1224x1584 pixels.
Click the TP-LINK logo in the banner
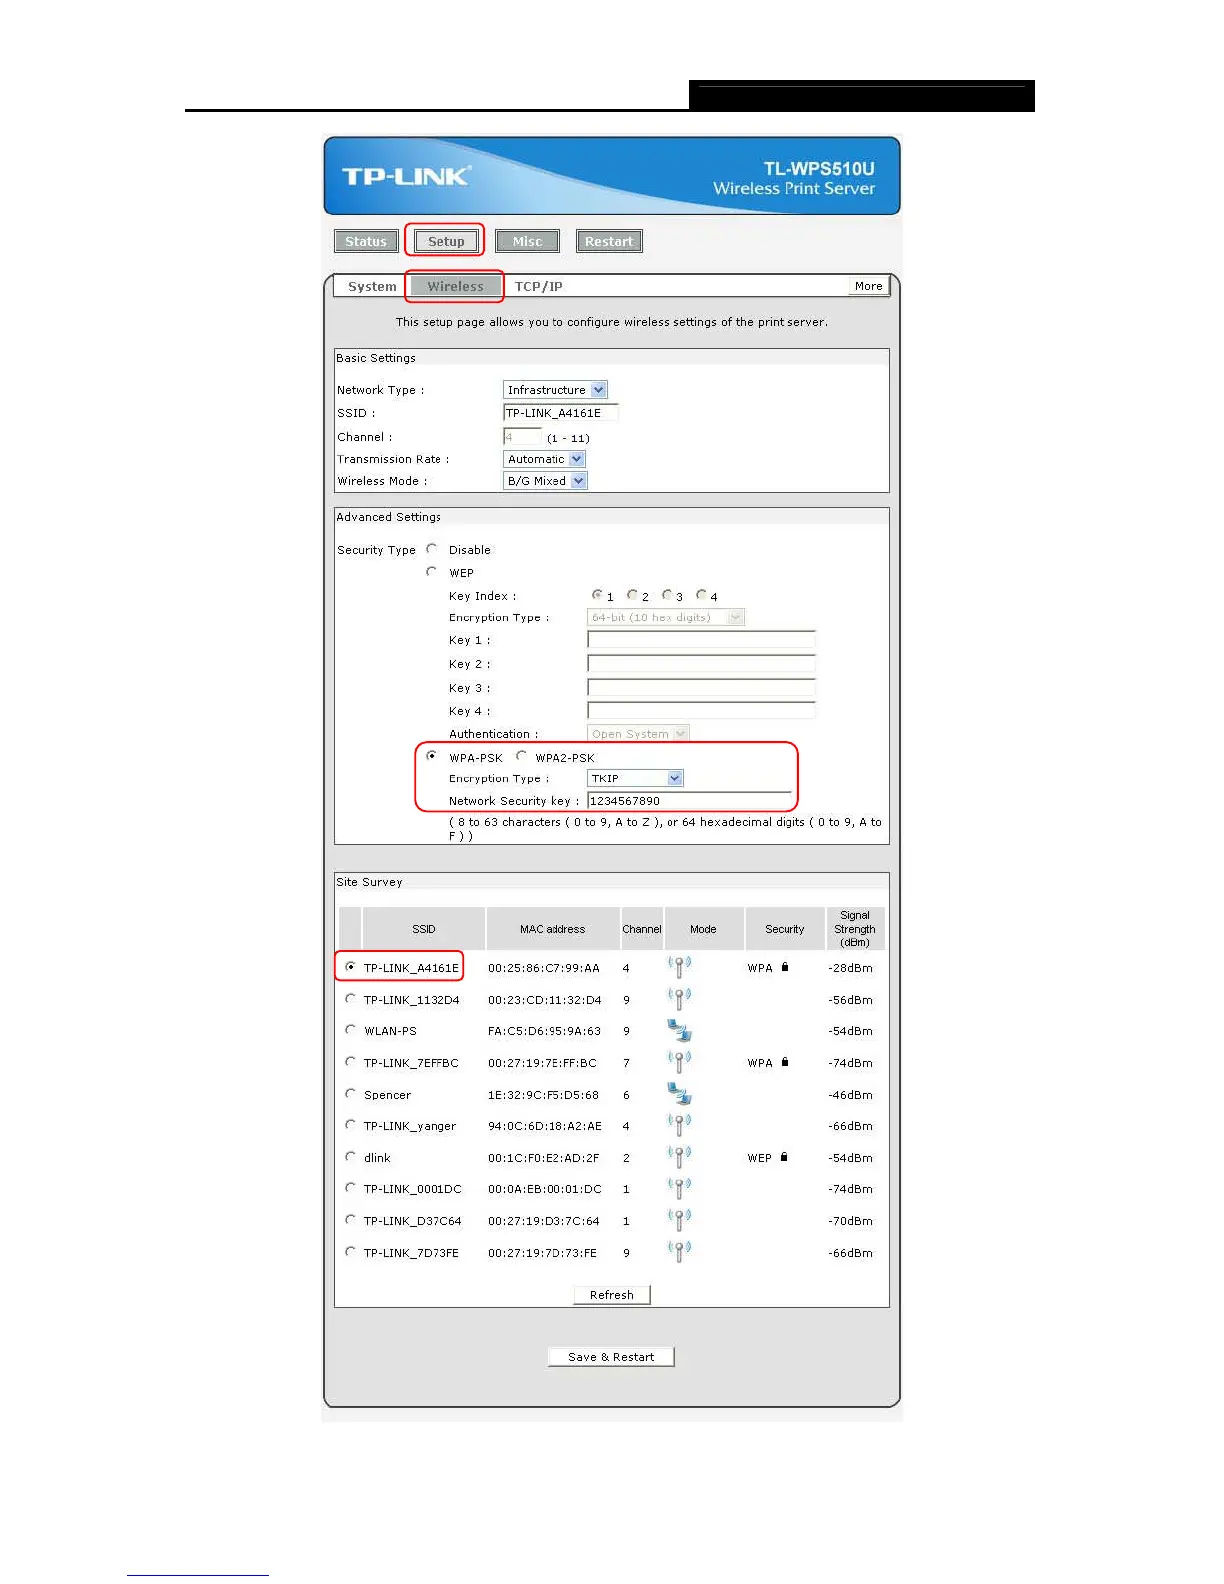pos(406,176)
